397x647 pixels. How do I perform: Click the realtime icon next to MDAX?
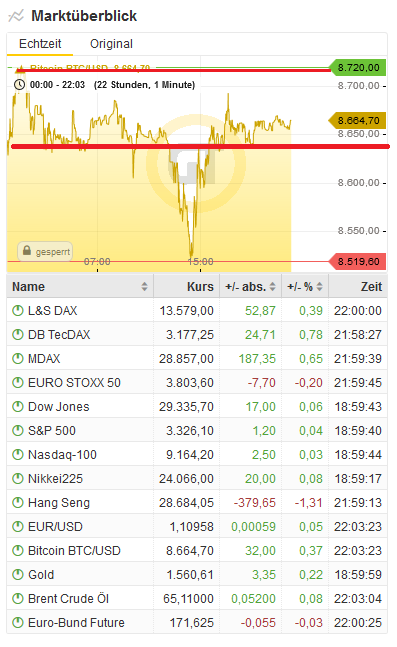(x=18, y=358)
